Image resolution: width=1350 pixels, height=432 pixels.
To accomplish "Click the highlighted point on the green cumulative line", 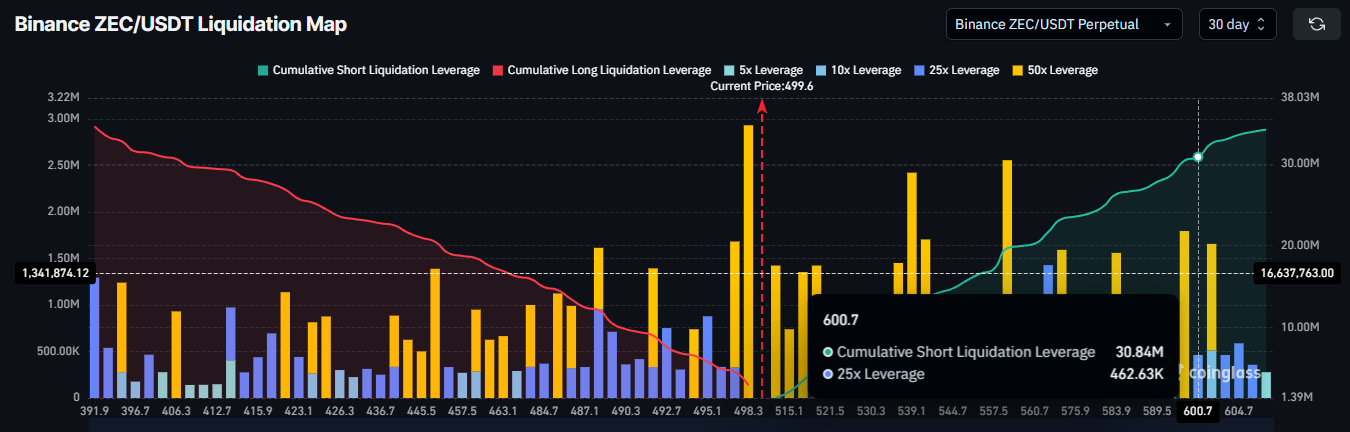I will pos(1198,157).
